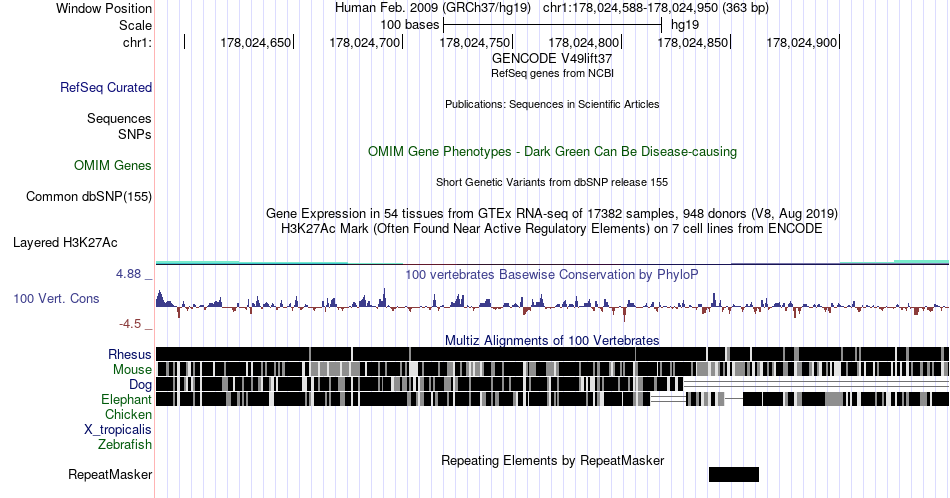Open the OMIM Genes track label
Screen dimensions: 950x498
[113, 165]
